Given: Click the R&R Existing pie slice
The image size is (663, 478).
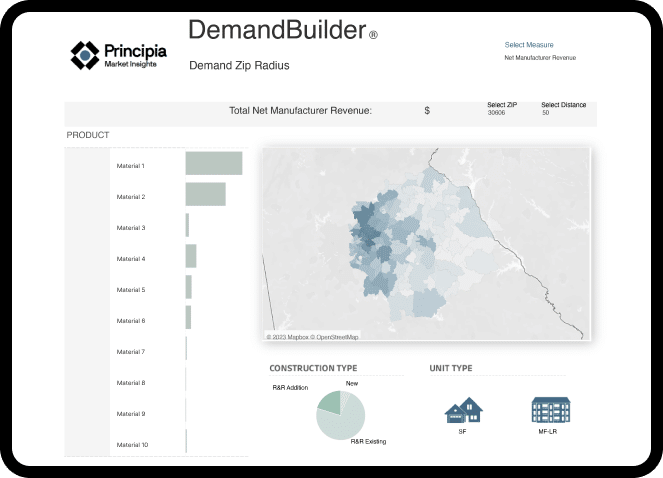Looking at the screenshot, I should click(345, 425).
